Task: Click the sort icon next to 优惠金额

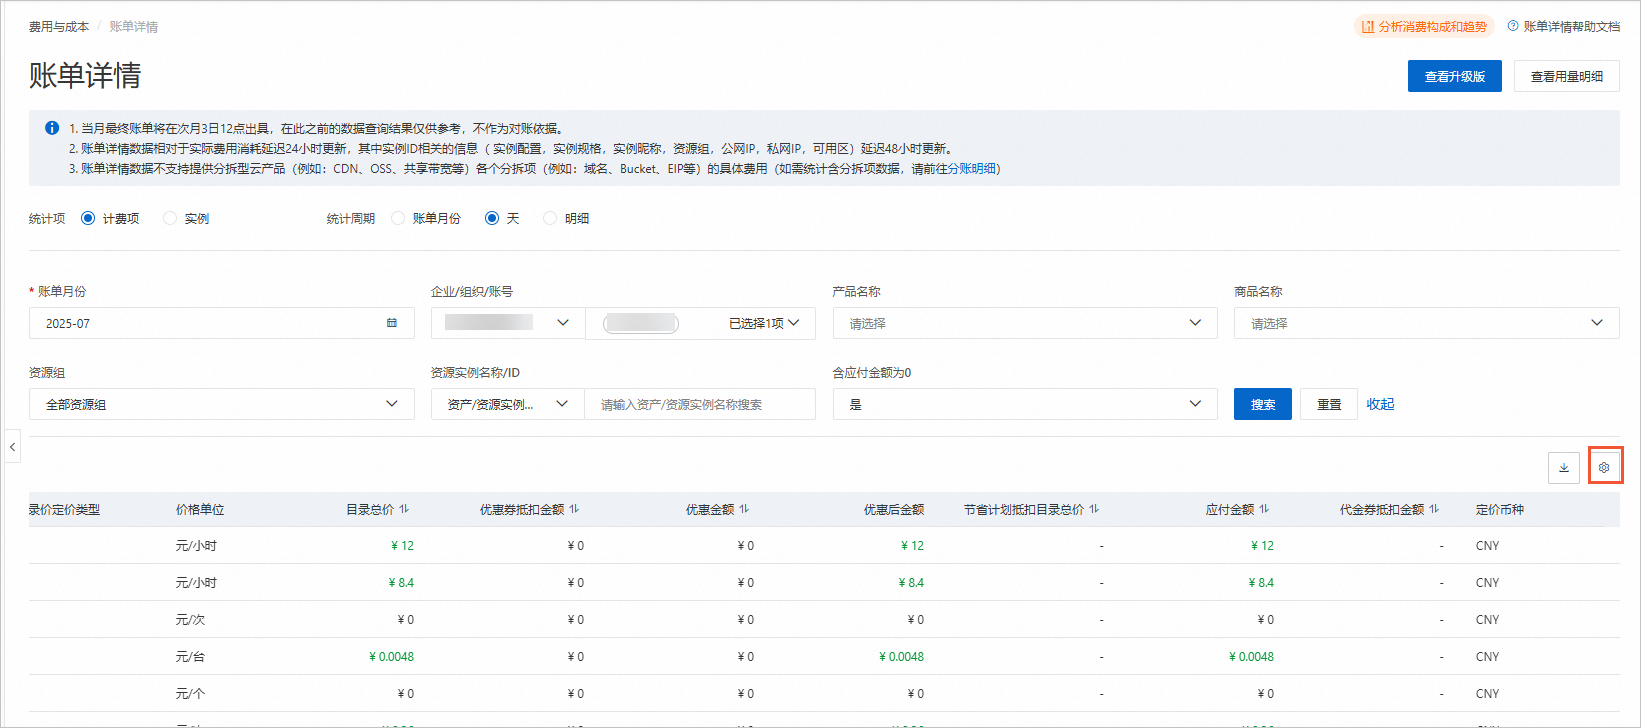Action: tap(744, 509)
